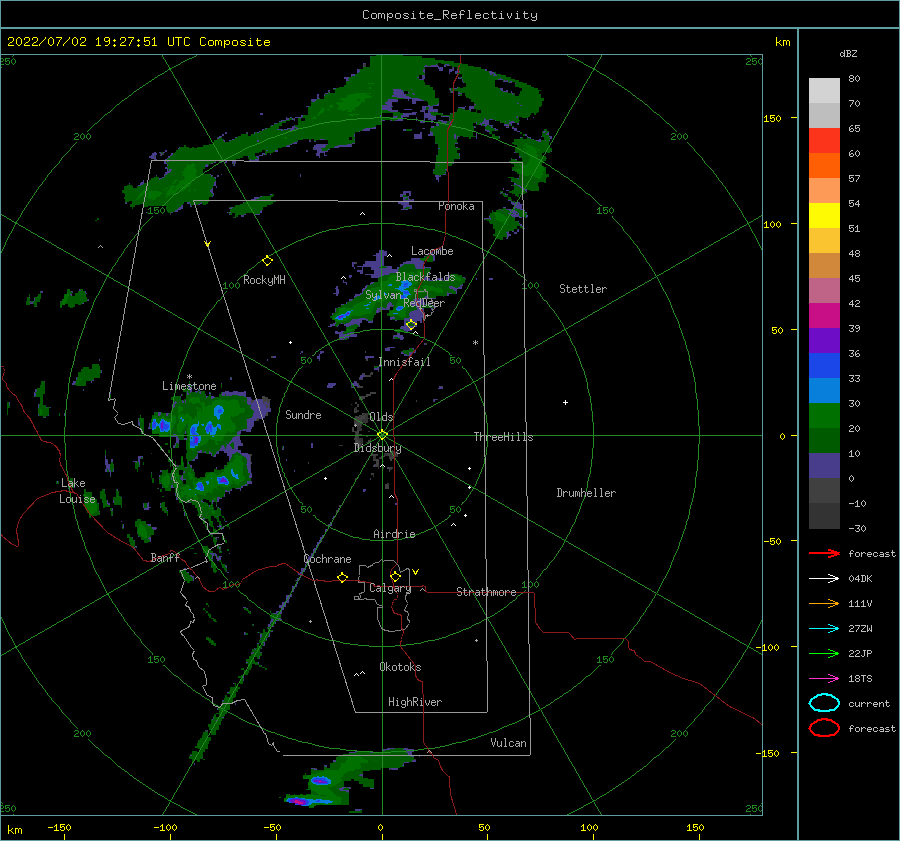Click the Banff city label
The width and height of the screenshot is (900, 841).
165,557
